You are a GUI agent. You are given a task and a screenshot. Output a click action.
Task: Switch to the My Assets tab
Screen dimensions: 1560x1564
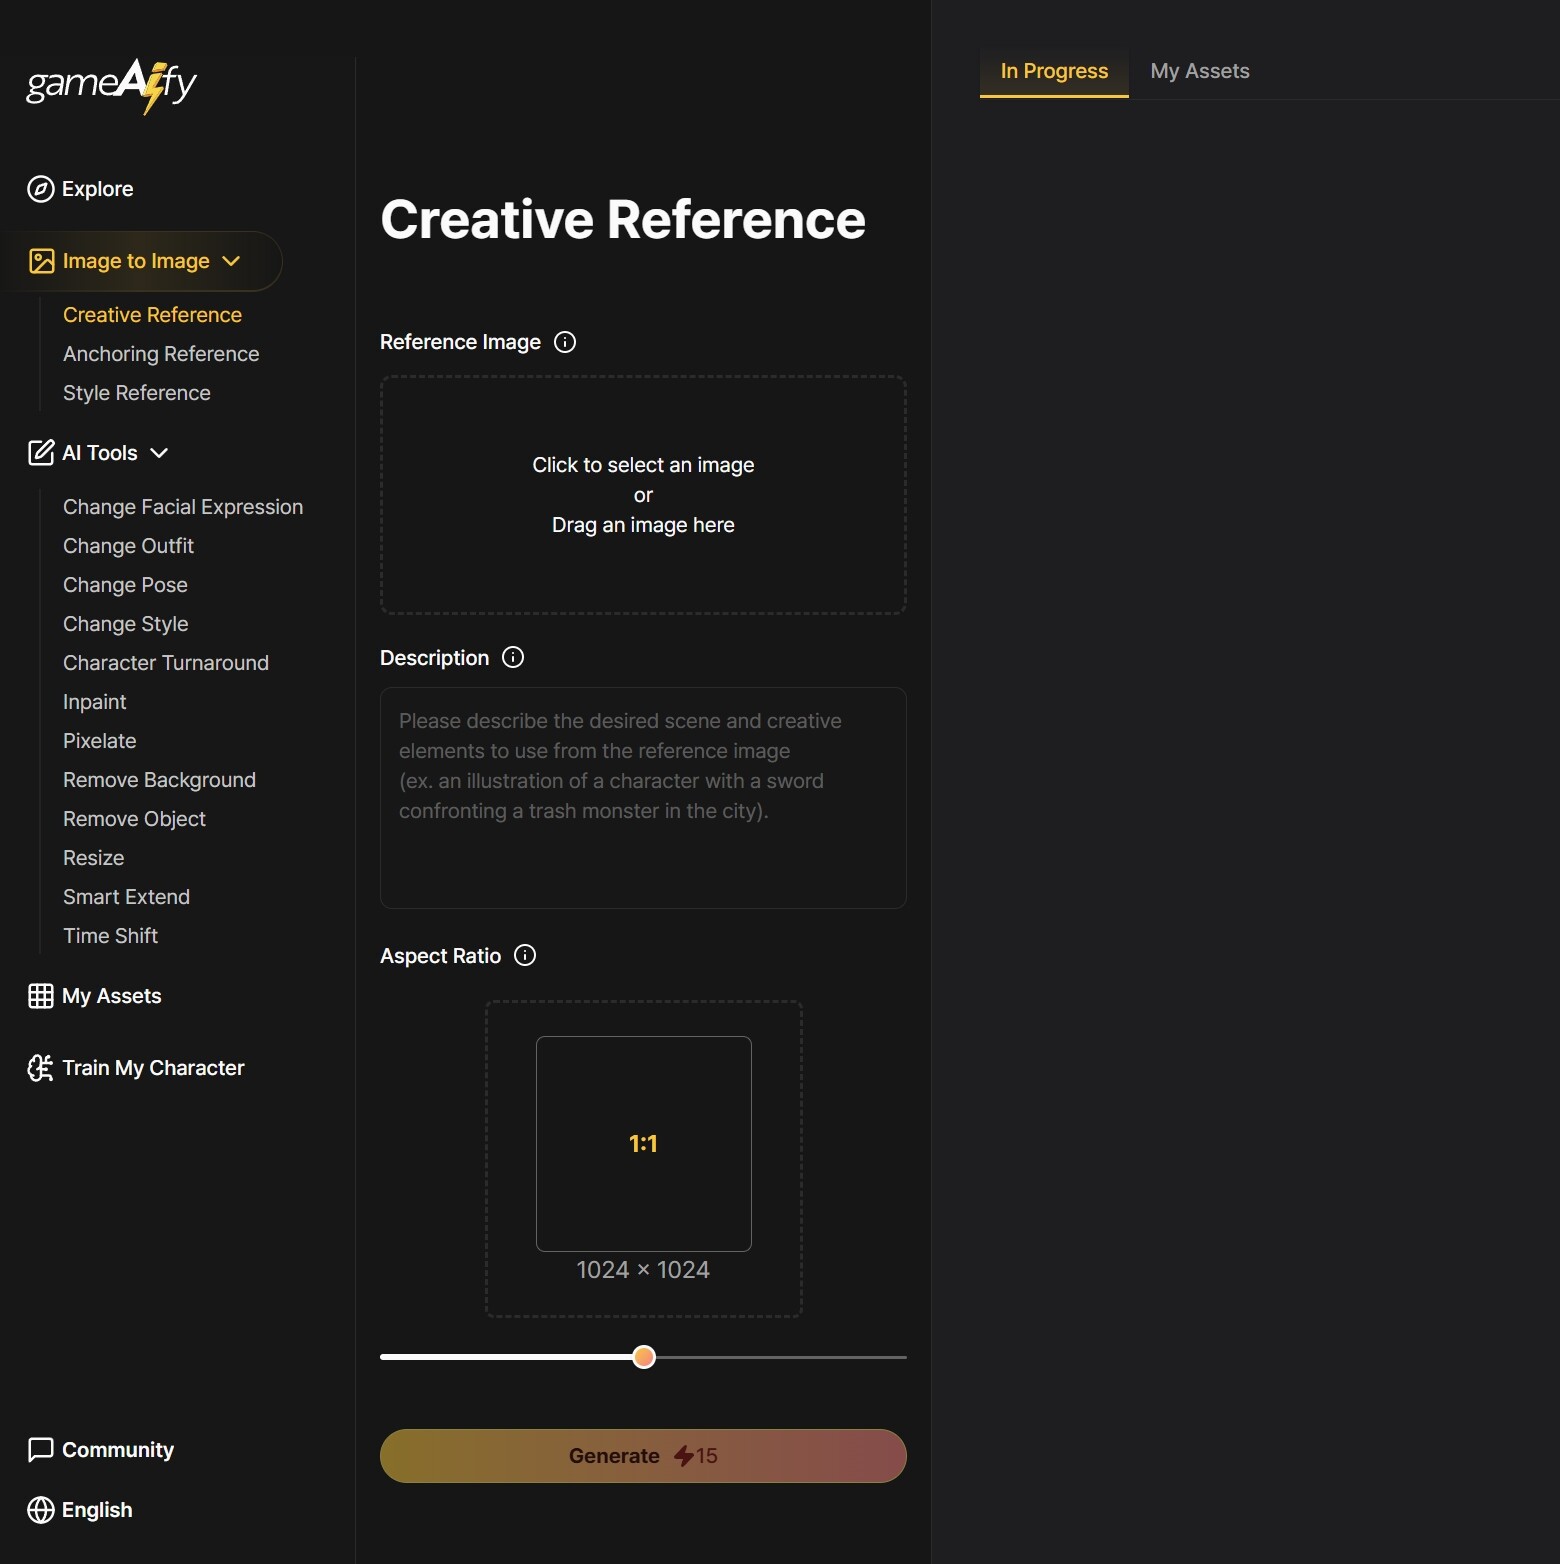coord(1199,71)
